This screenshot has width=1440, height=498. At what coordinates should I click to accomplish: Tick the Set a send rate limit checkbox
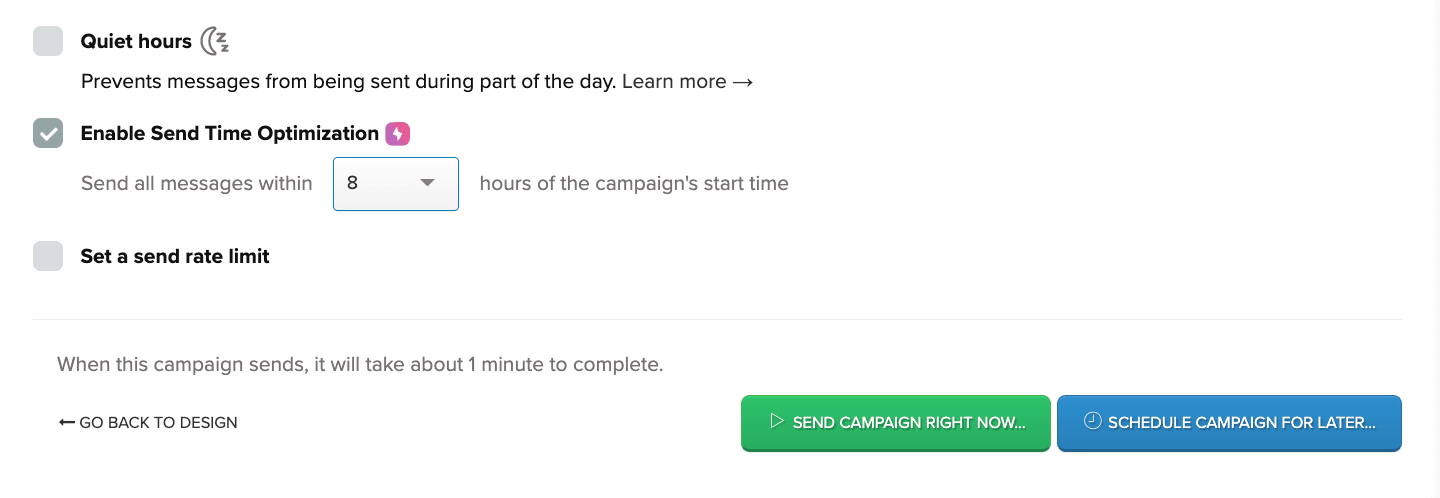pyautogui.click(x=48, y=256)
